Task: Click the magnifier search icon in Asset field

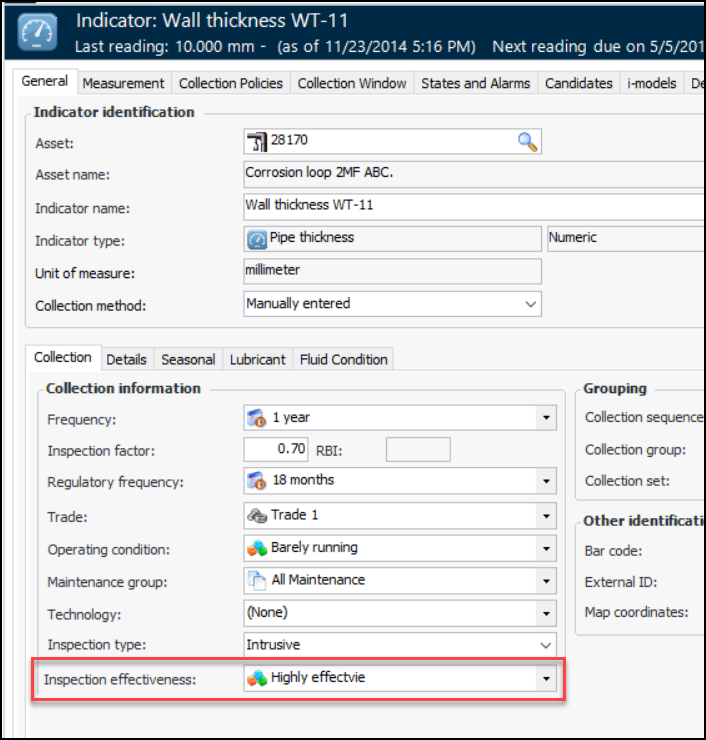Action: (527, 142)
